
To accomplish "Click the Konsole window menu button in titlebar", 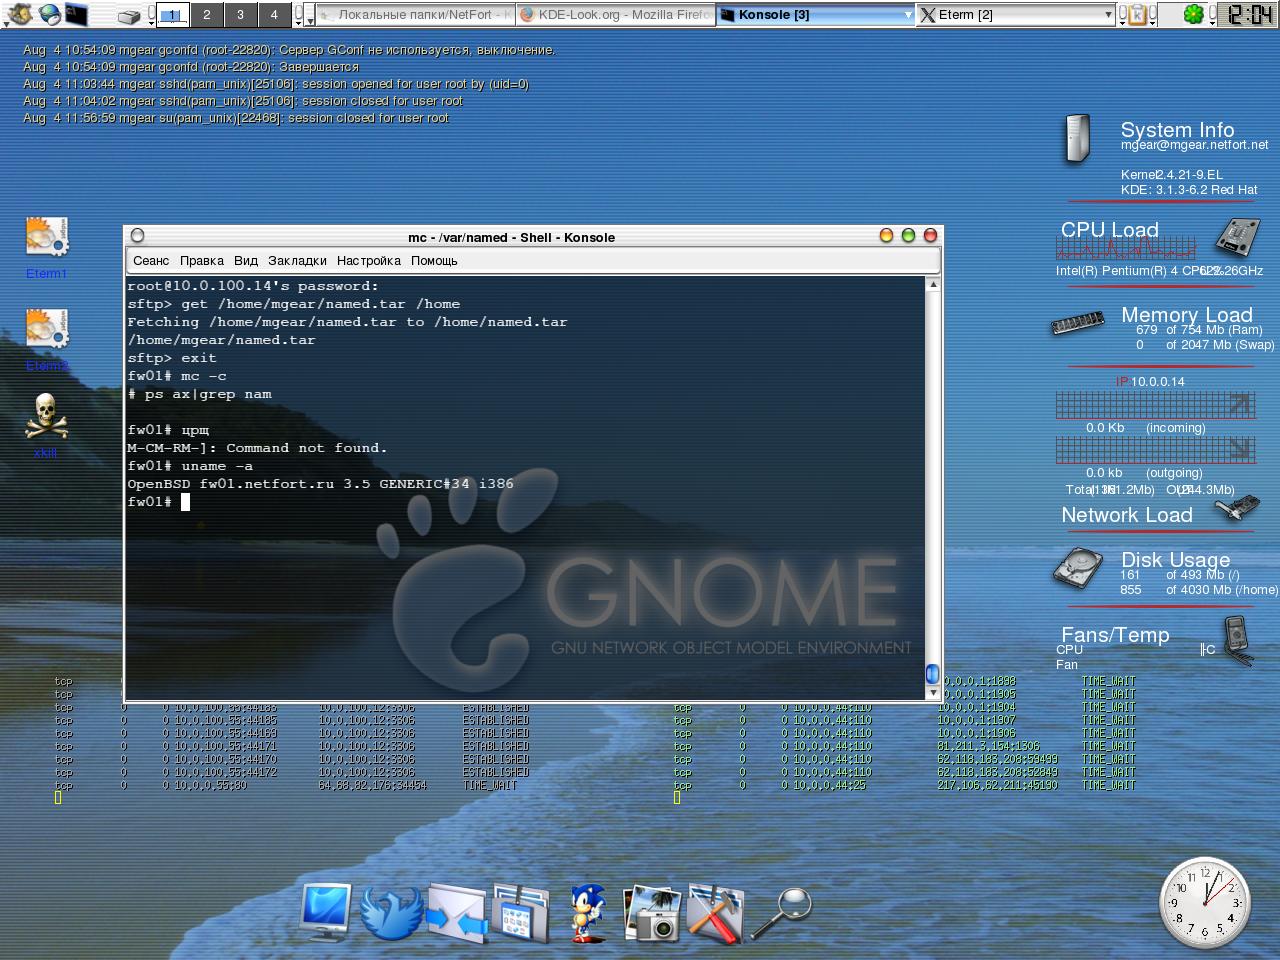I will click(x=138, y=236).
